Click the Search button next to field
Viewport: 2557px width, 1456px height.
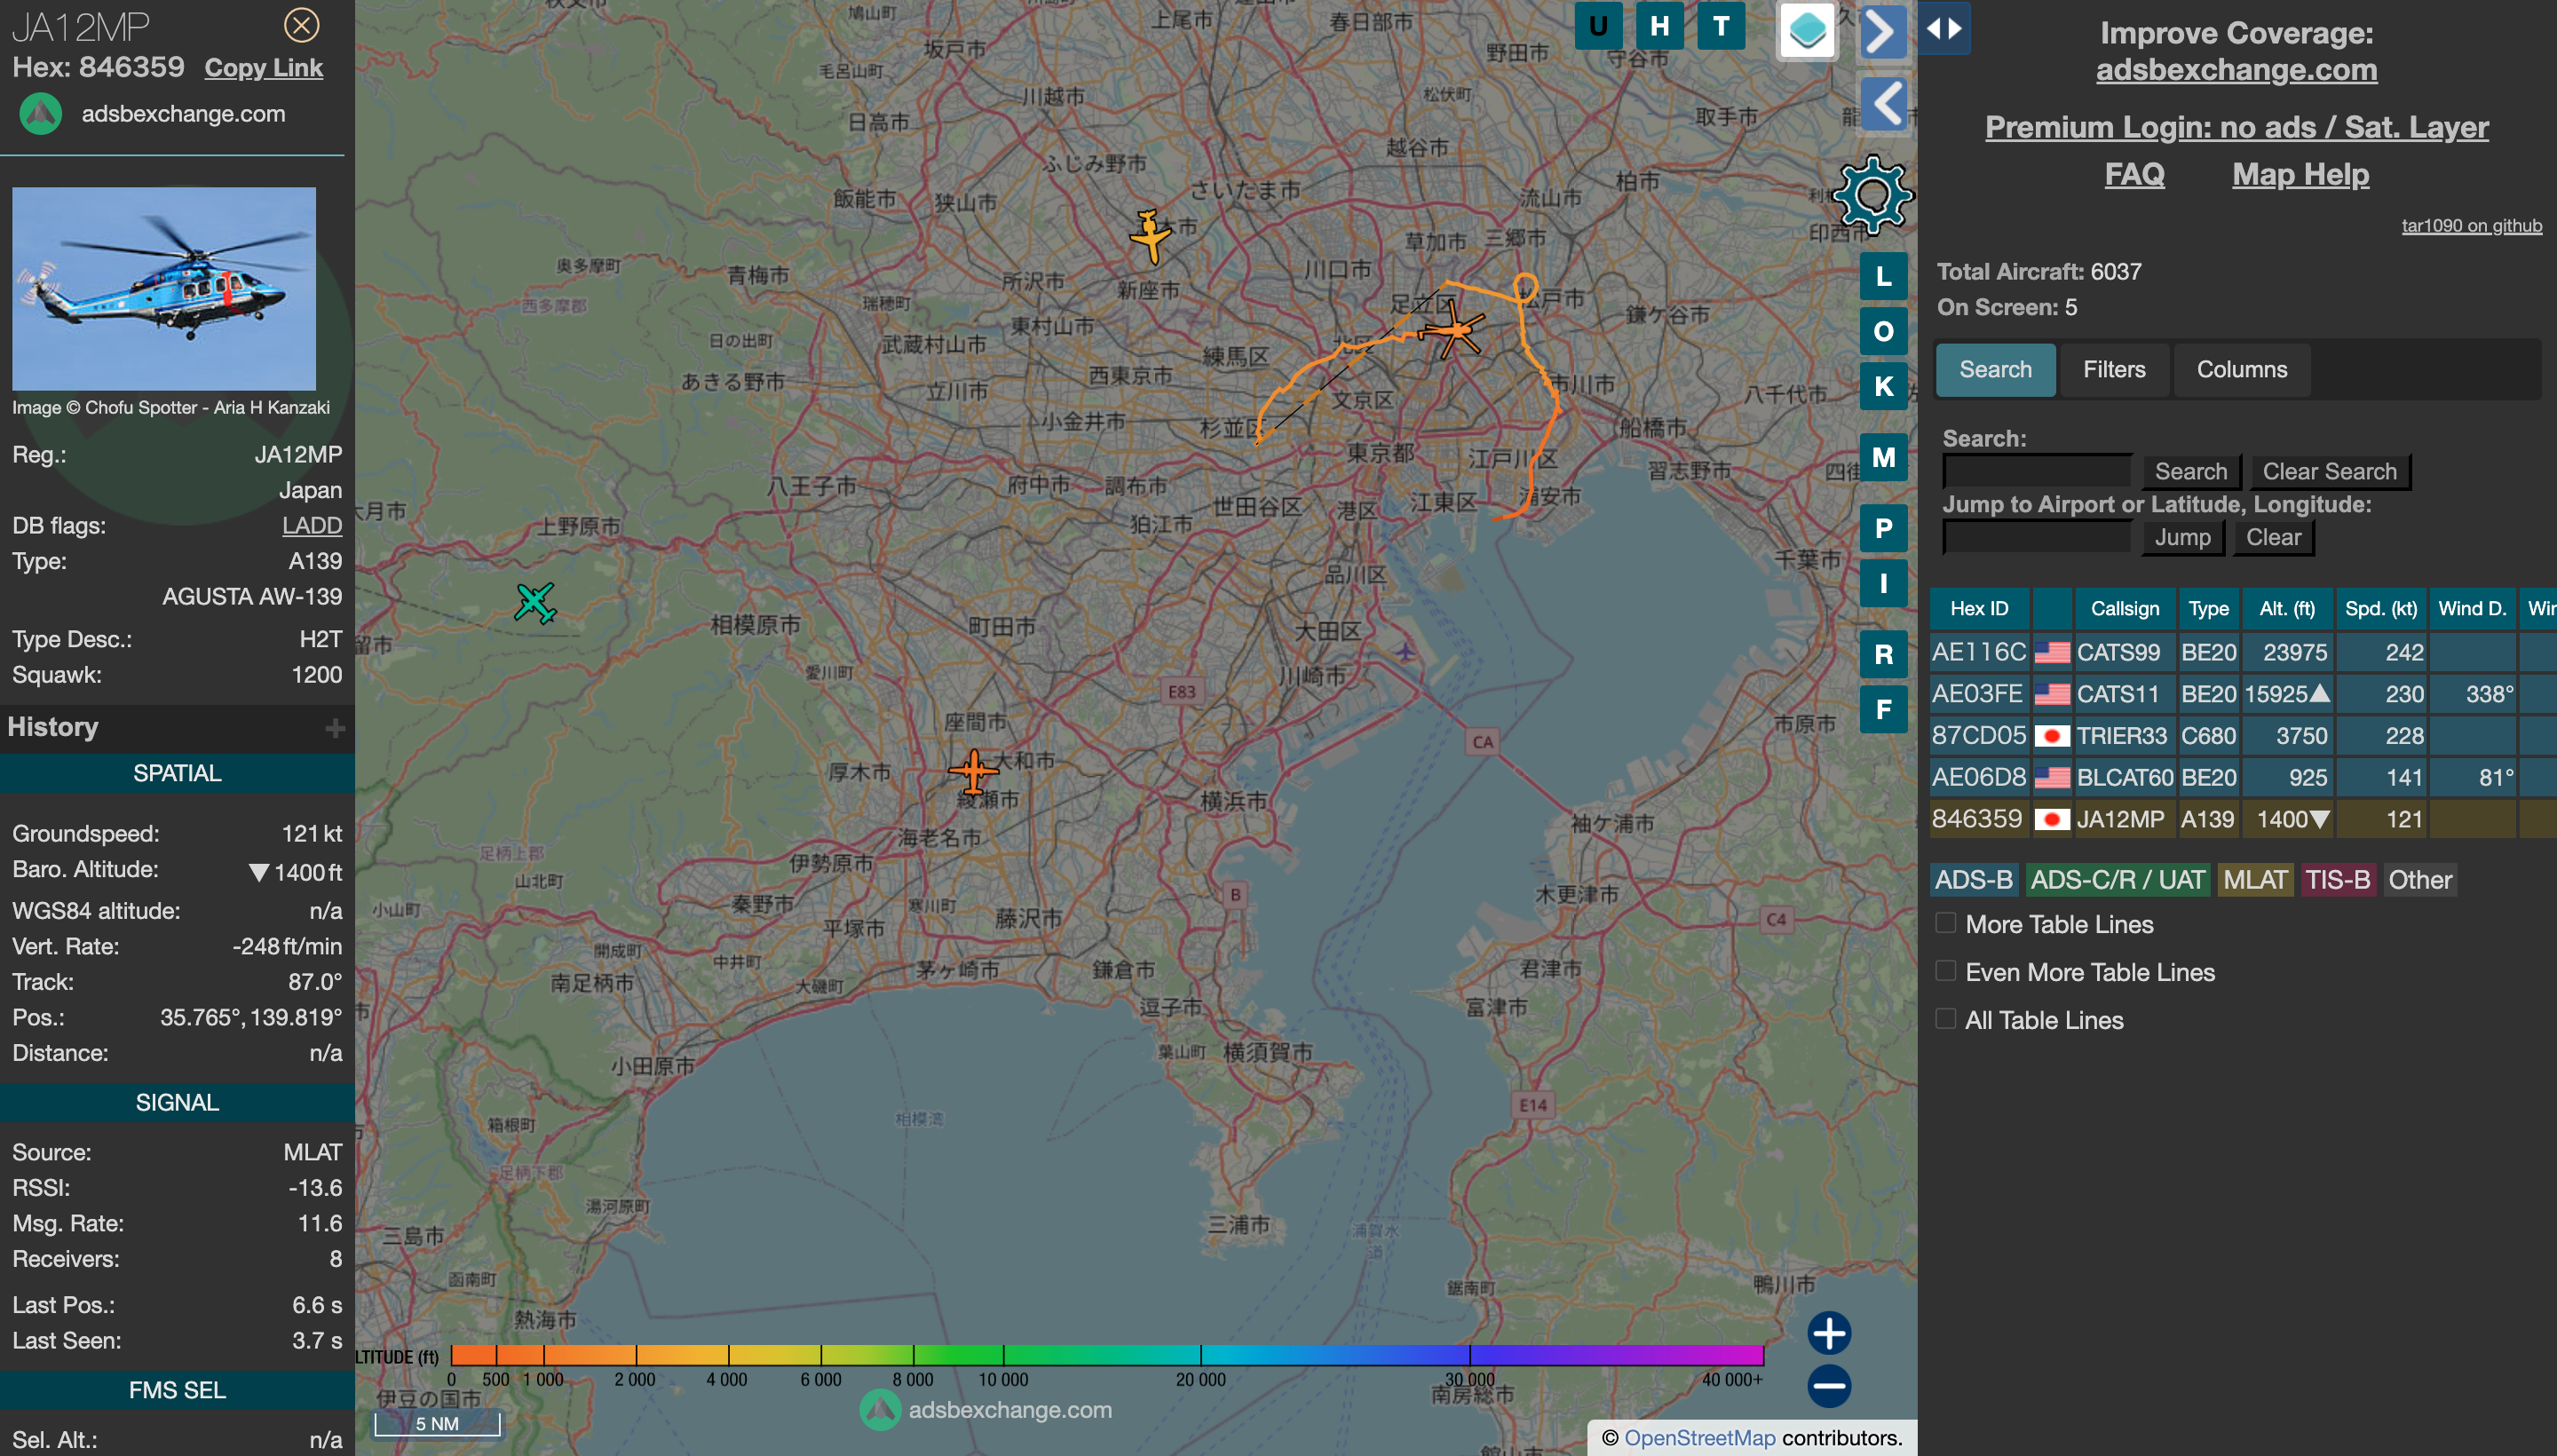(2190, 472)
